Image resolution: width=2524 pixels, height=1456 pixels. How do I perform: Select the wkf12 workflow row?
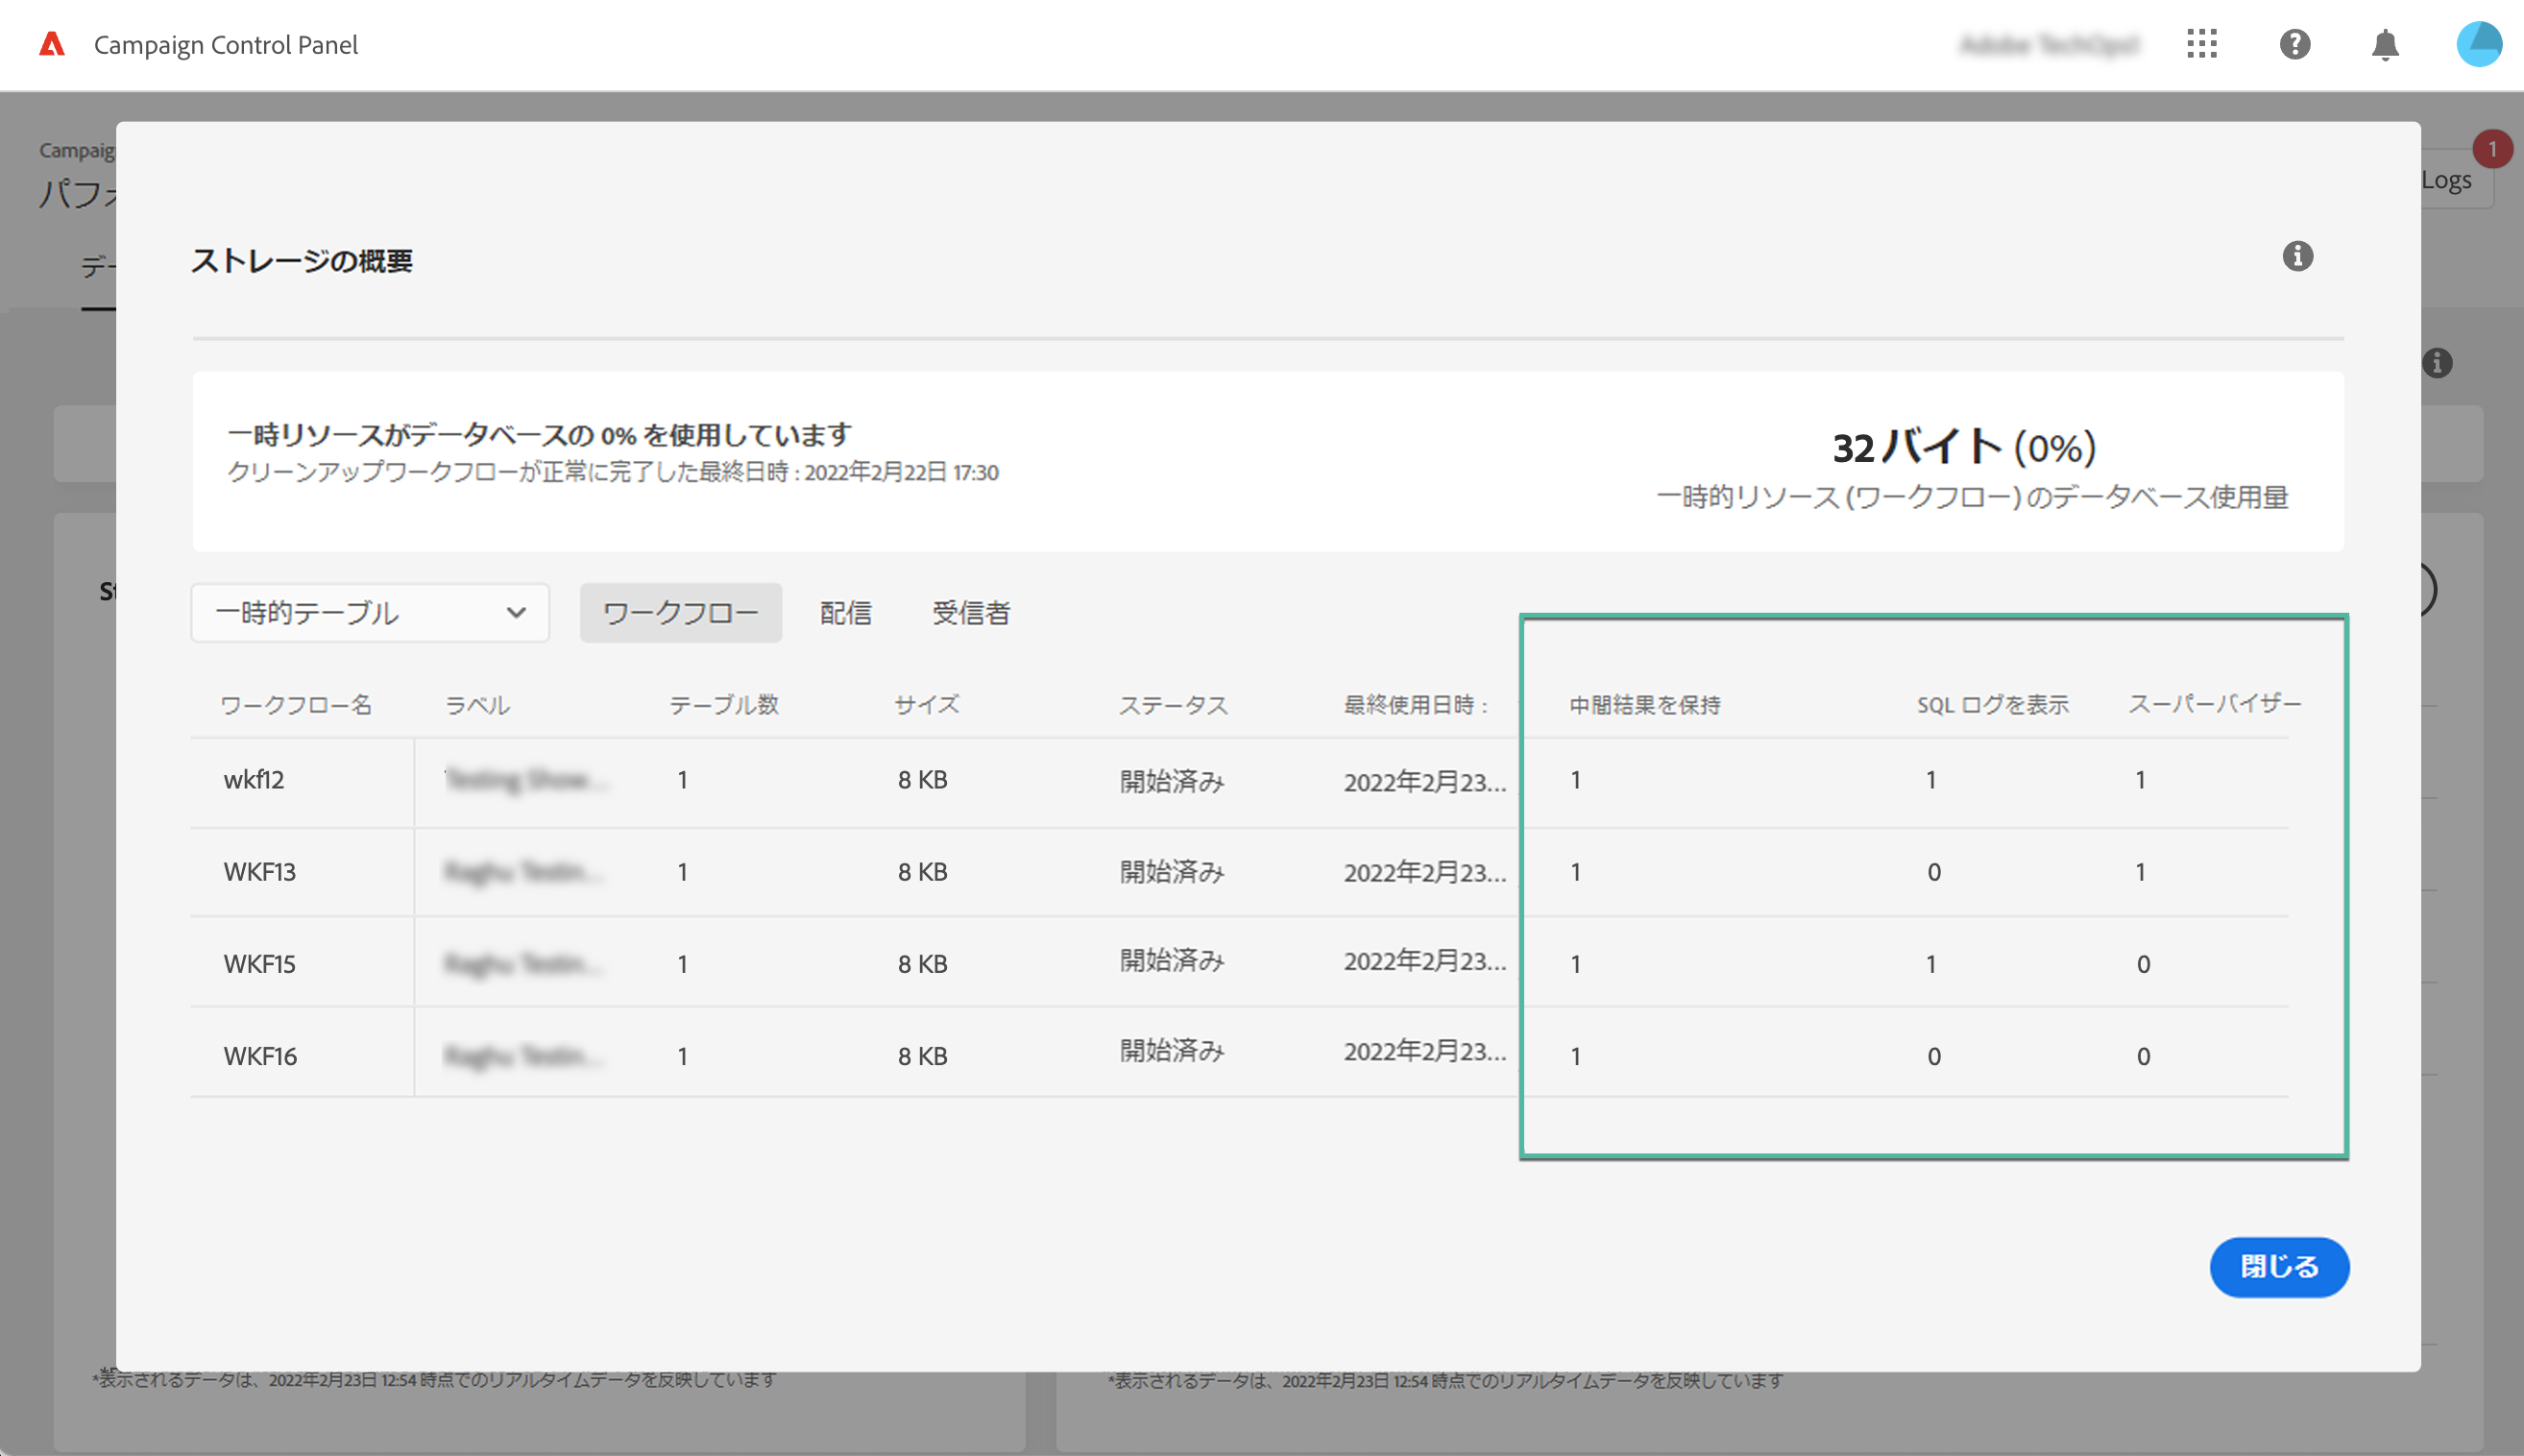pyautogui.click(x=254, y=780)
